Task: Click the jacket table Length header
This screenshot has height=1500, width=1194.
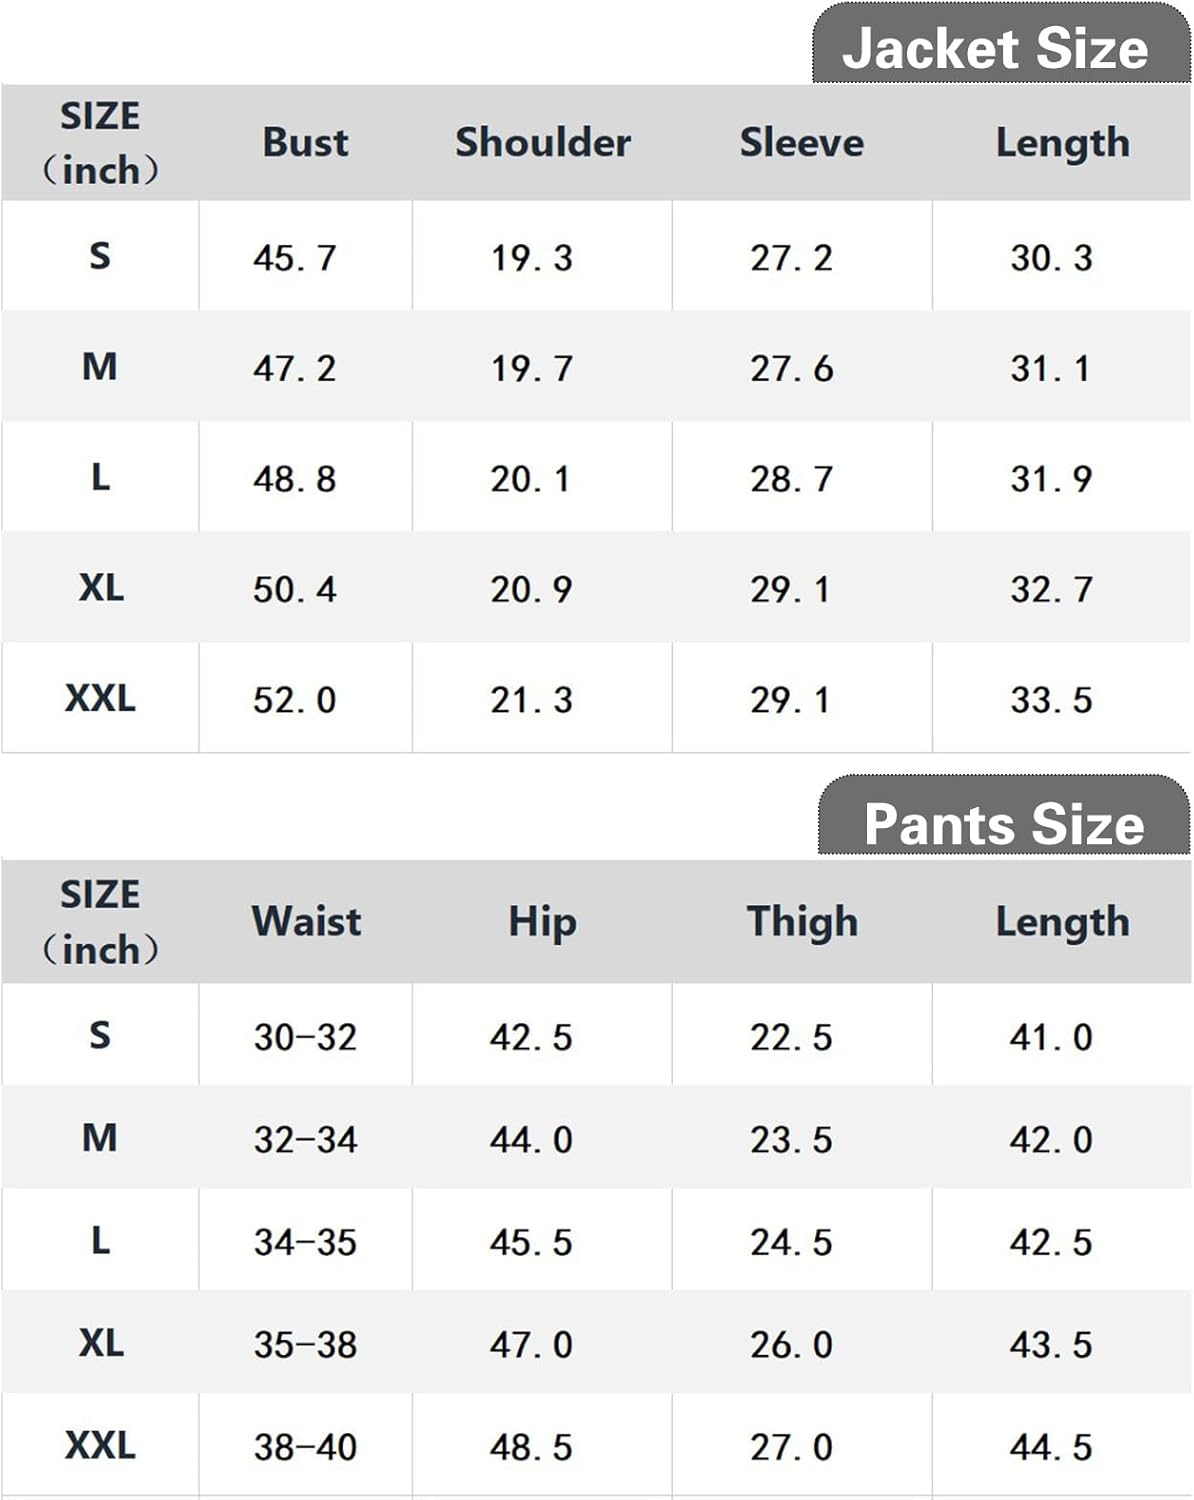Action: pyautogui.click(x=1062, y=143)
